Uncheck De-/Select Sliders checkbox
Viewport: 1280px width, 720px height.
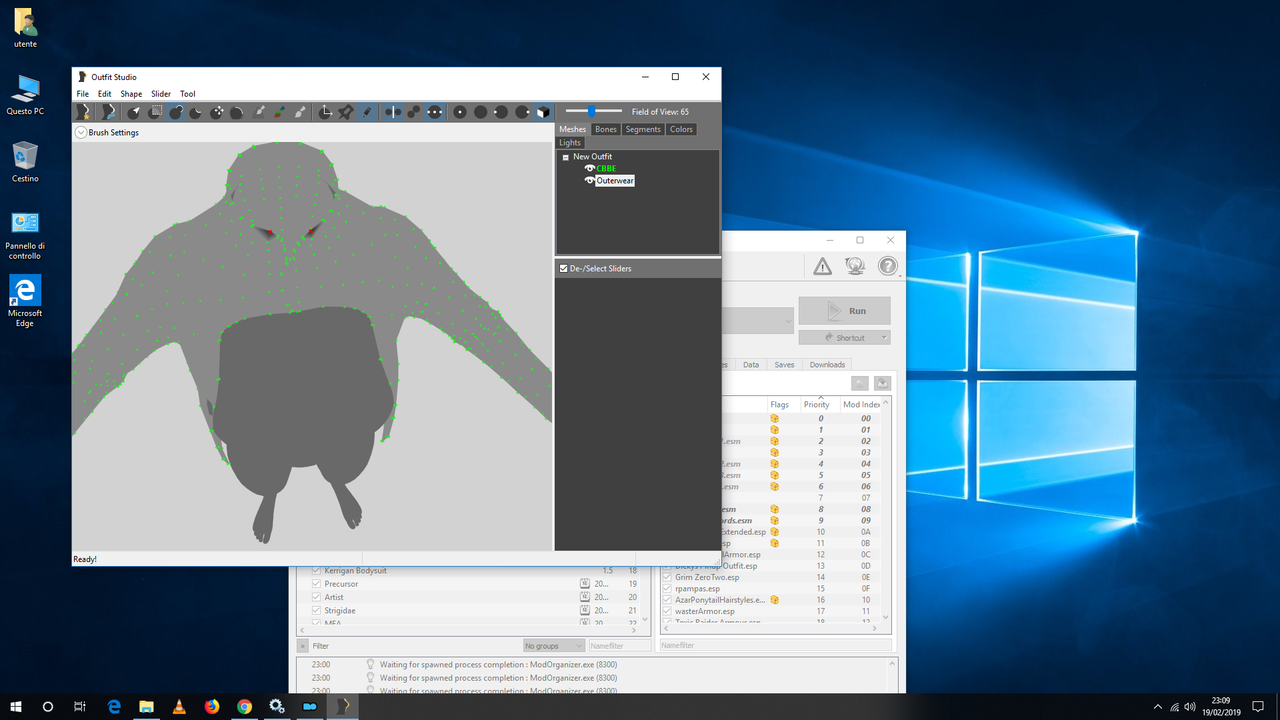[x=564, y=268]
